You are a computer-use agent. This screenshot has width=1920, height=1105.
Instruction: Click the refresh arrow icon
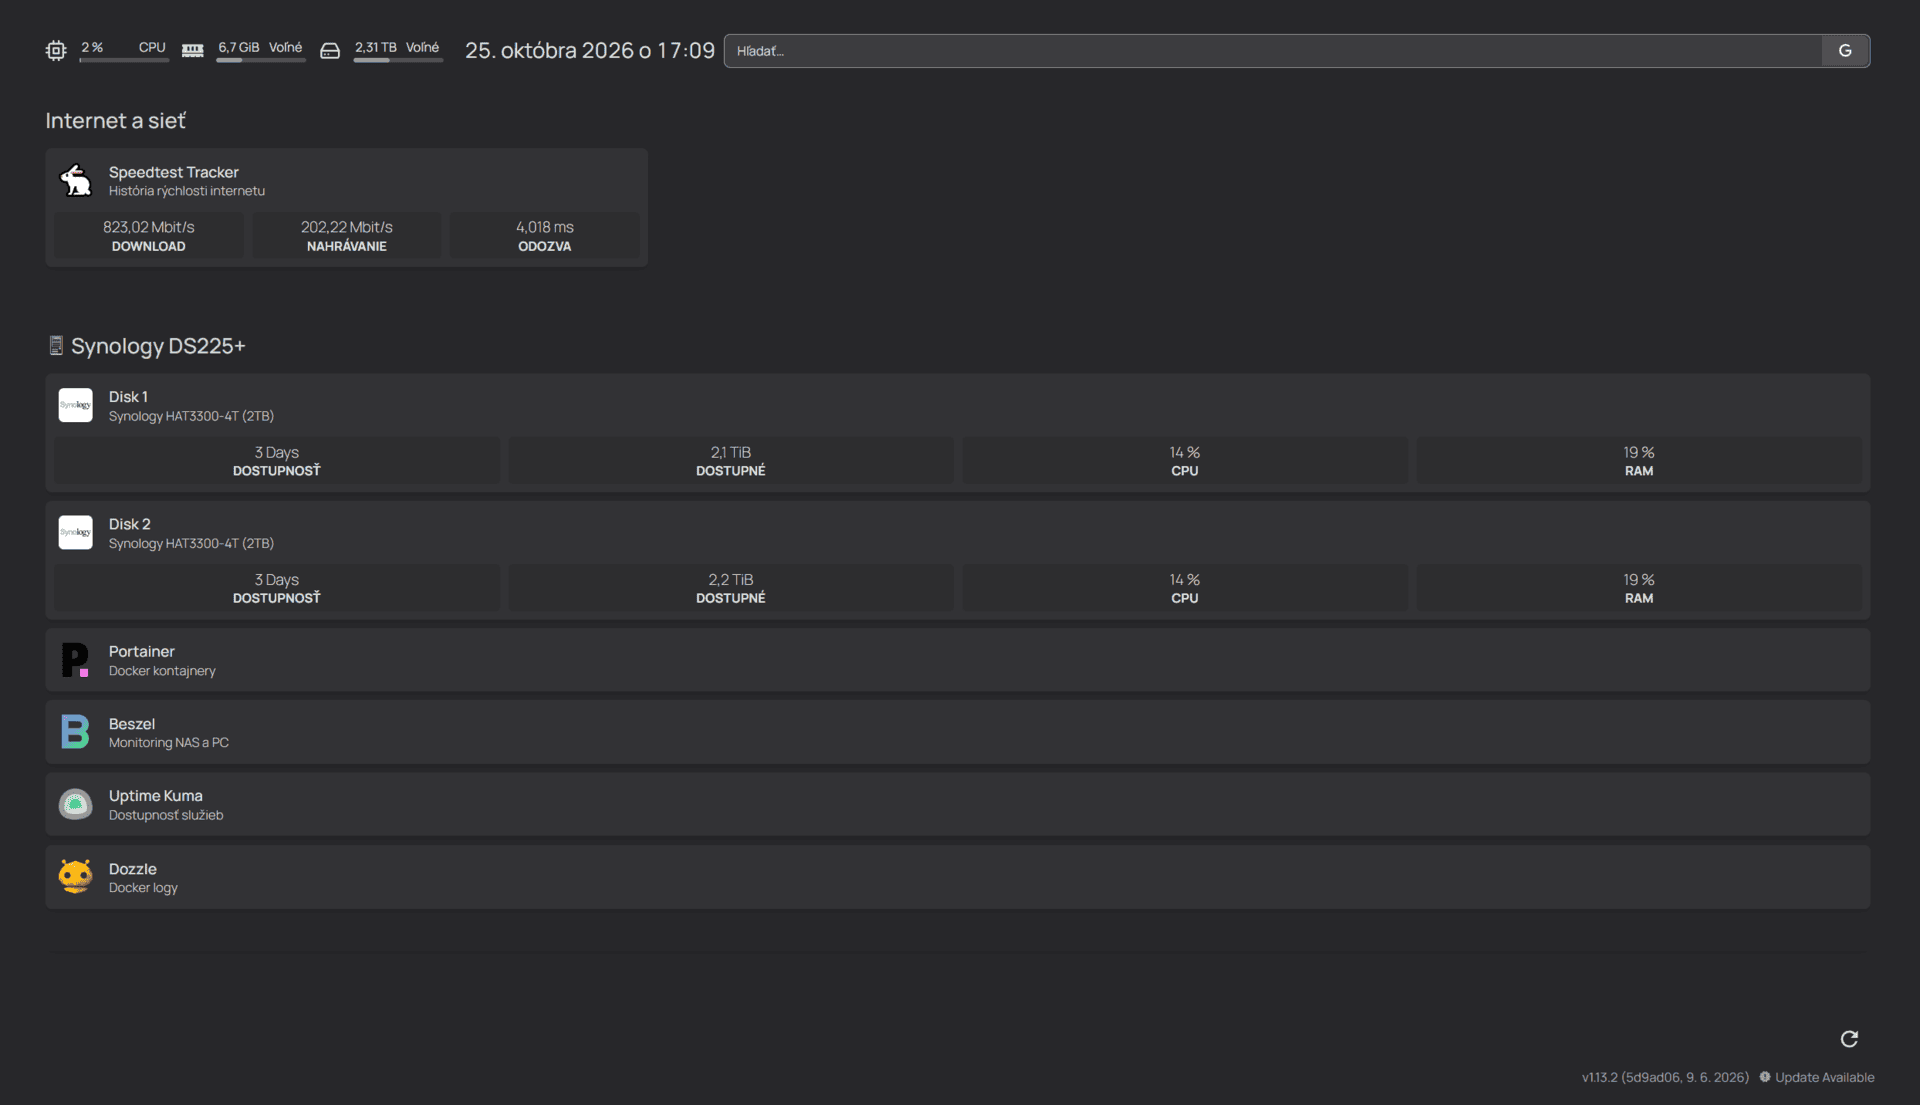pyautogui.click(x=1849, y=1039)
